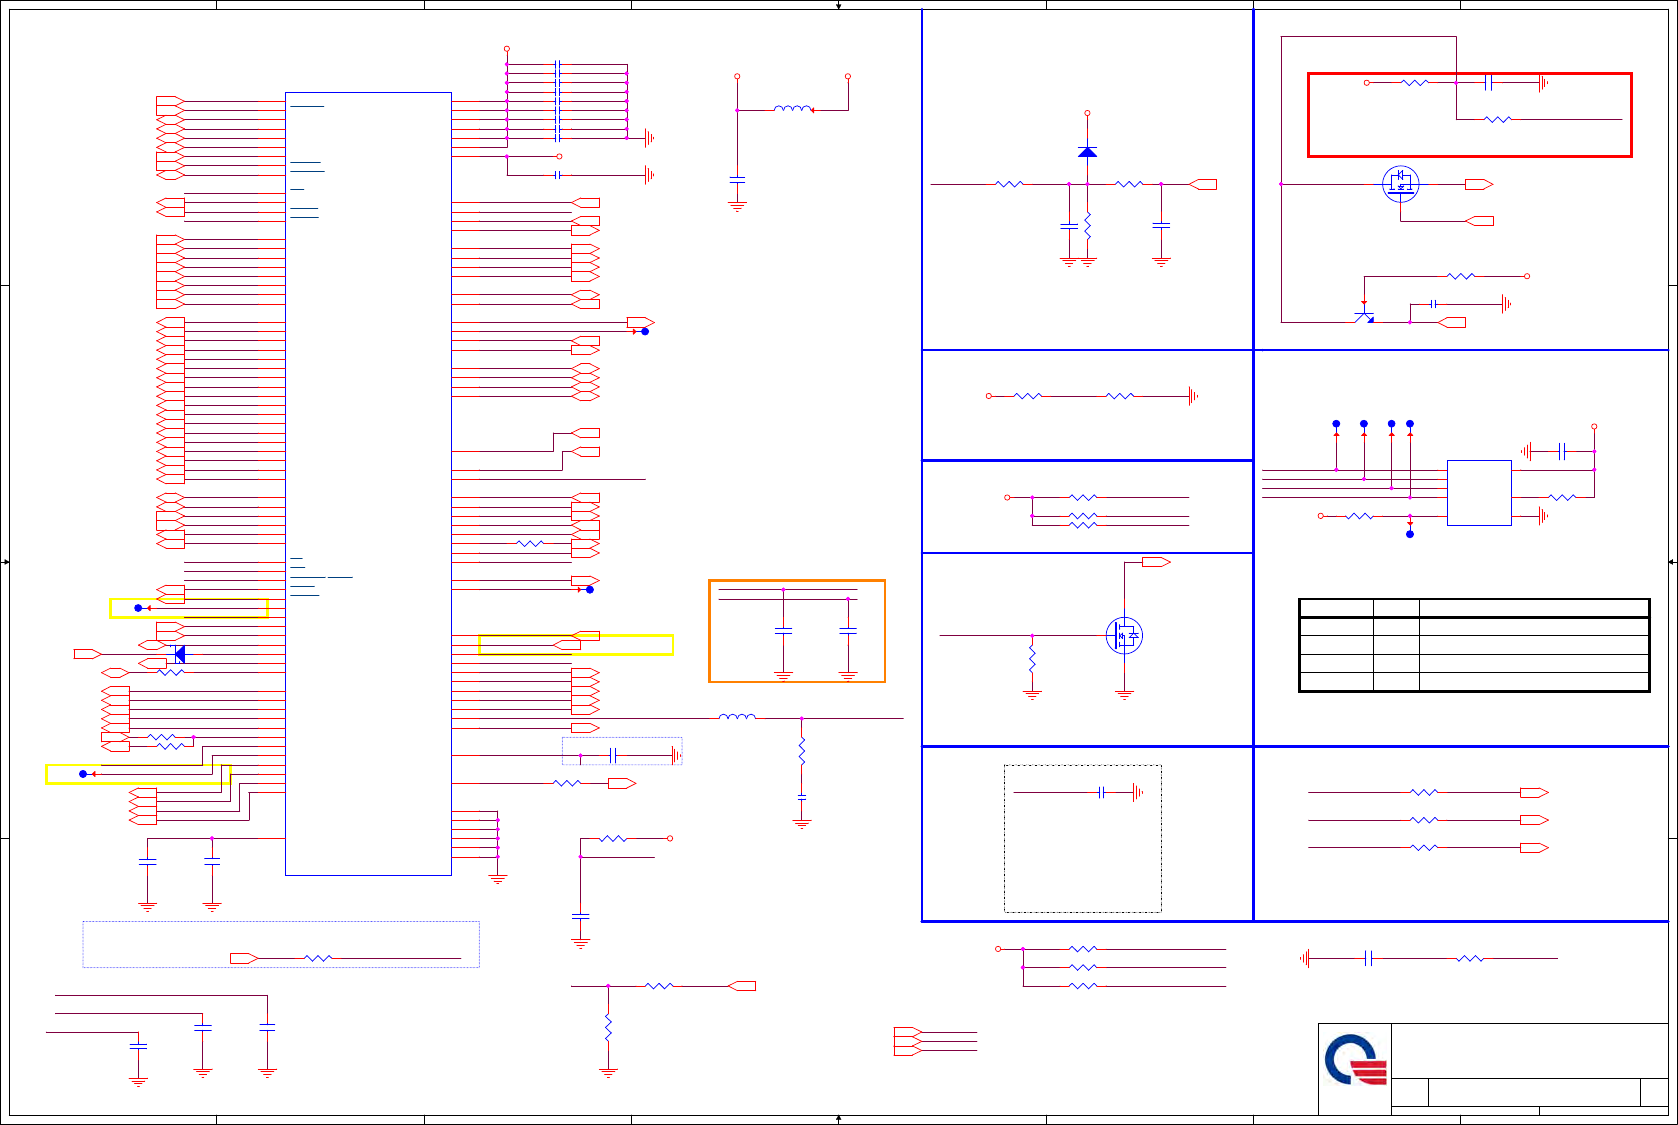Viewport: 1678px width, 1125px height.
Task: Select the black dashed rectangle enclosing one capacitor
Action: point(1083,839)
